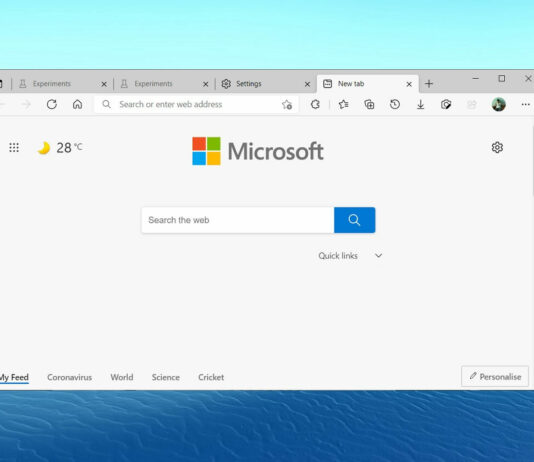Click the Microsoft logo
534x462 pixels.
coord(258,151)
